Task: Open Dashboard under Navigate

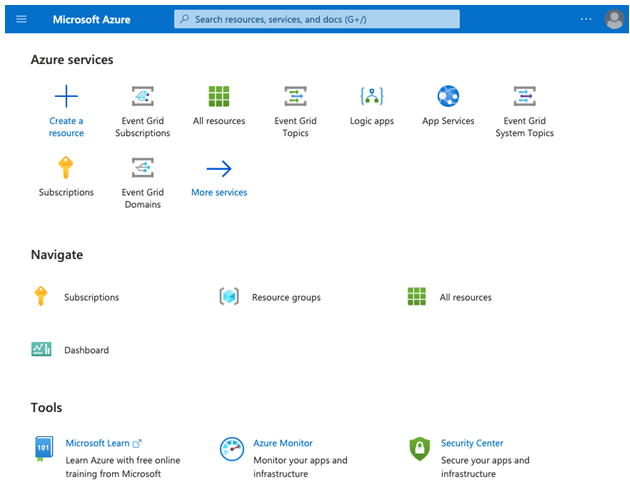Action: click(x=86, y=350)
